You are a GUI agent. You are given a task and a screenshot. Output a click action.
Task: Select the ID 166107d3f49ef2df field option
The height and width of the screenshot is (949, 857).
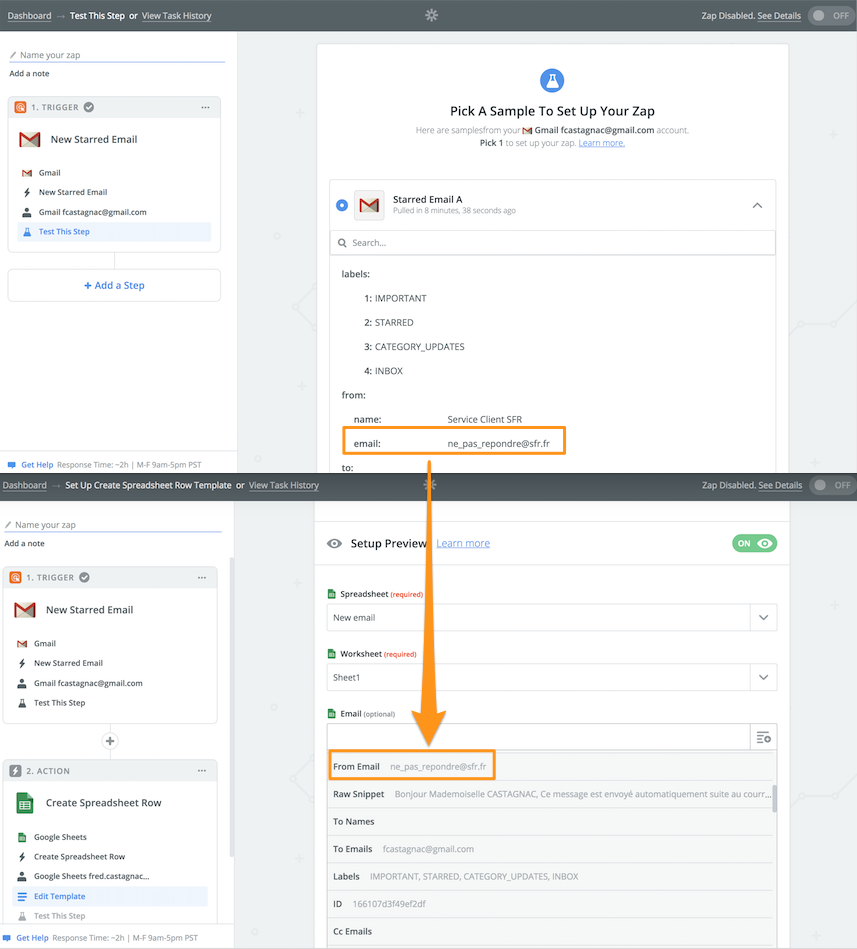(550, 904)
